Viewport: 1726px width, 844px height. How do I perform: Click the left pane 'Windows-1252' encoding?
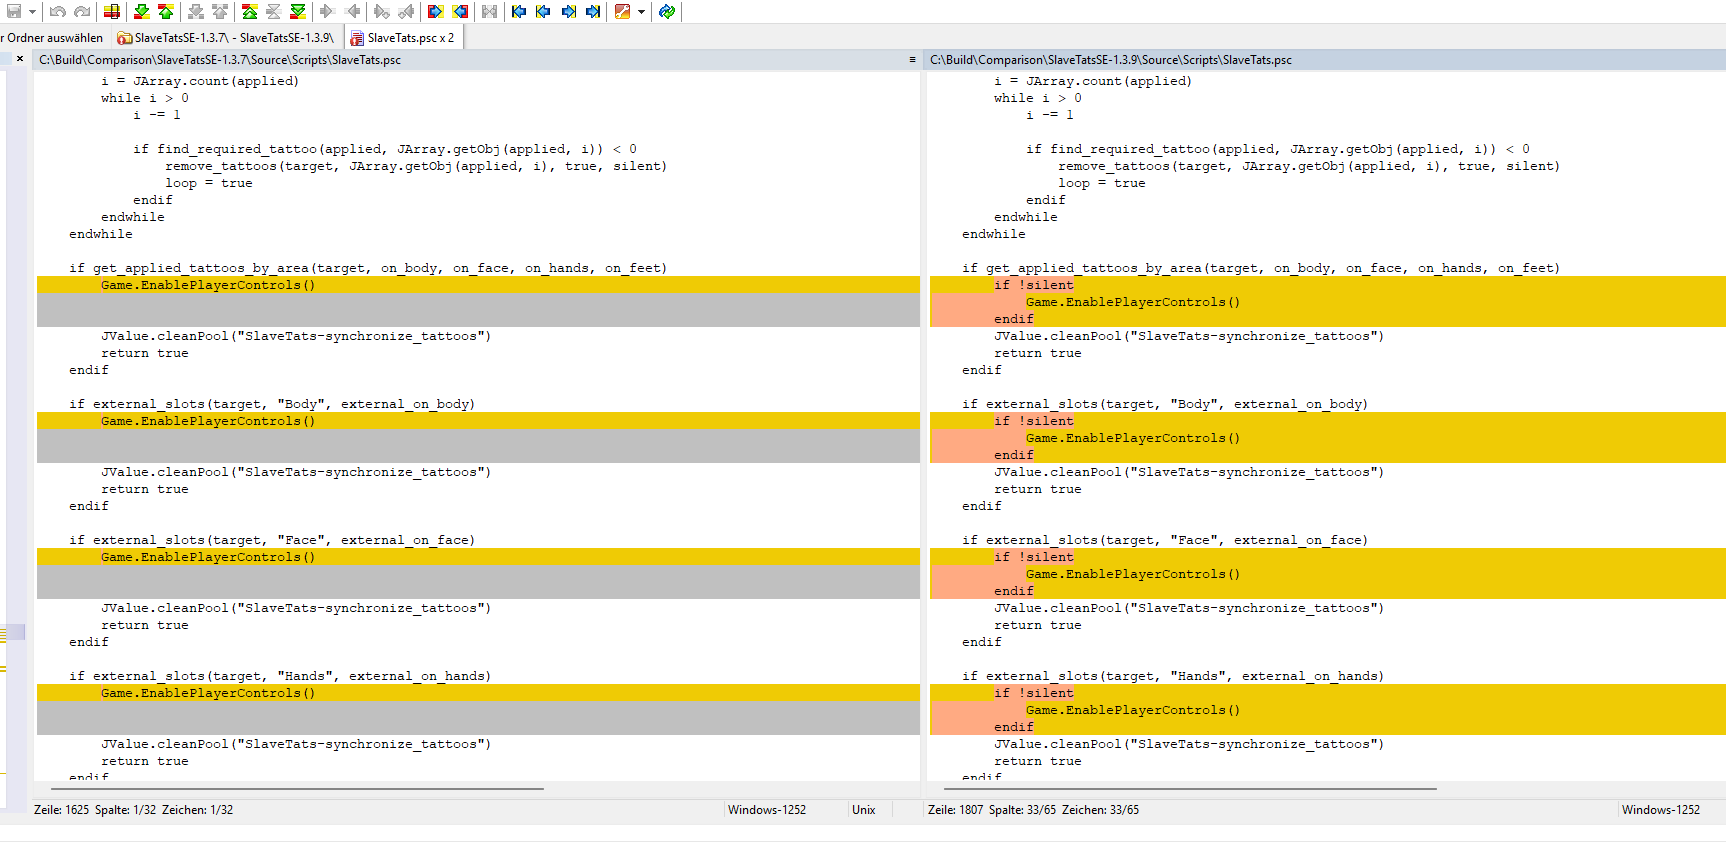pyautogui.click(x=767, y=810)
